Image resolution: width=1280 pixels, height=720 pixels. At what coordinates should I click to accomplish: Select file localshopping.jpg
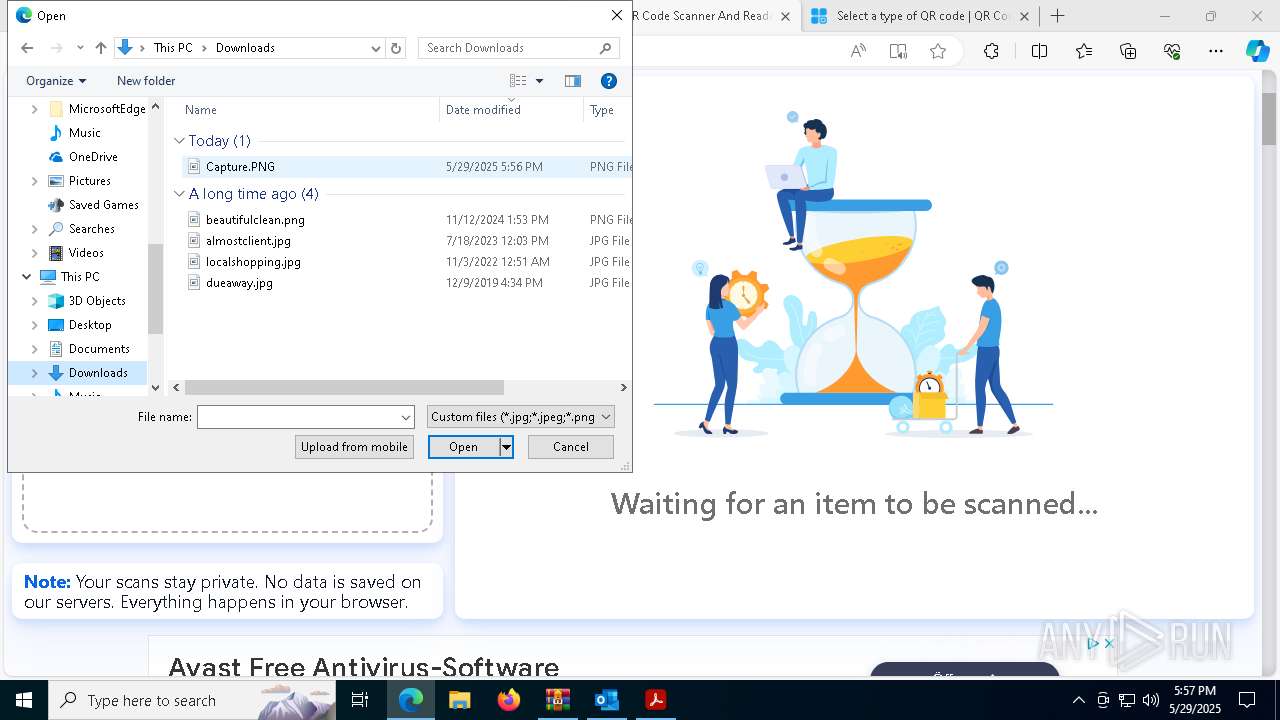(253, 262)
